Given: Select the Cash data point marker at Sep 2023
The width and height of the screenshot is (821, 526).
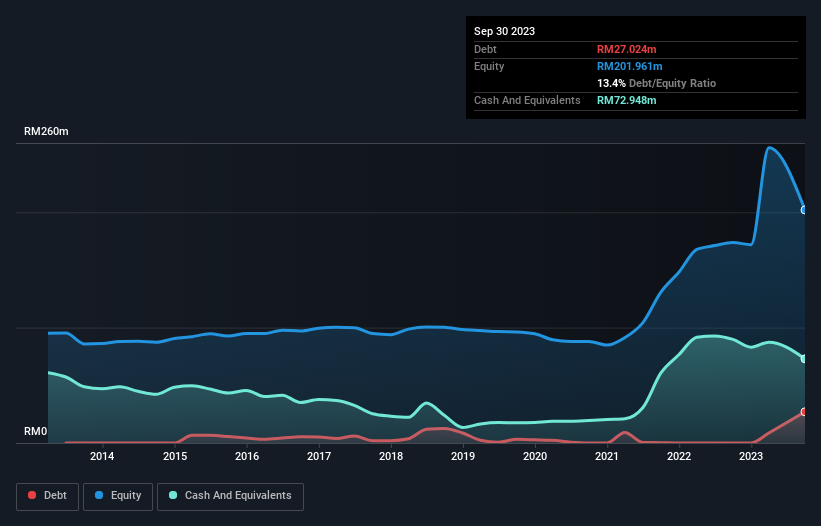Looking at the screenshot, I should (x=804, y=359).
